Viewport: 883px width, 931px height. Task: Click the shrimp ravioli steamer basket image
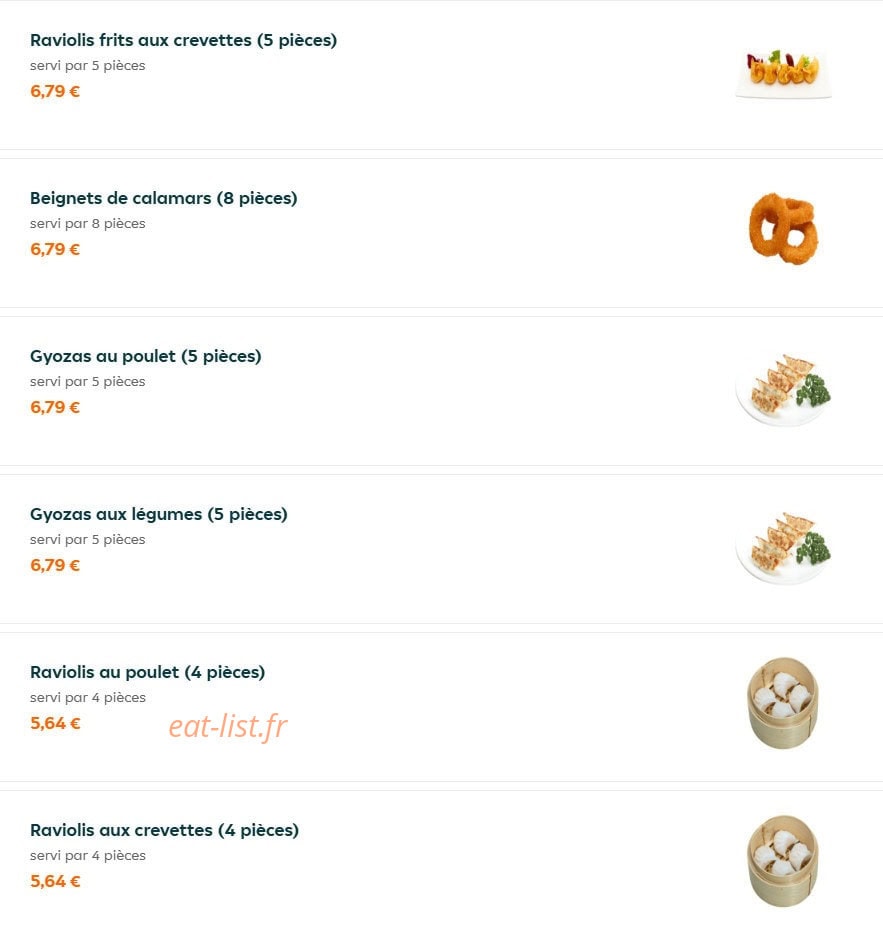coord(783,861)
